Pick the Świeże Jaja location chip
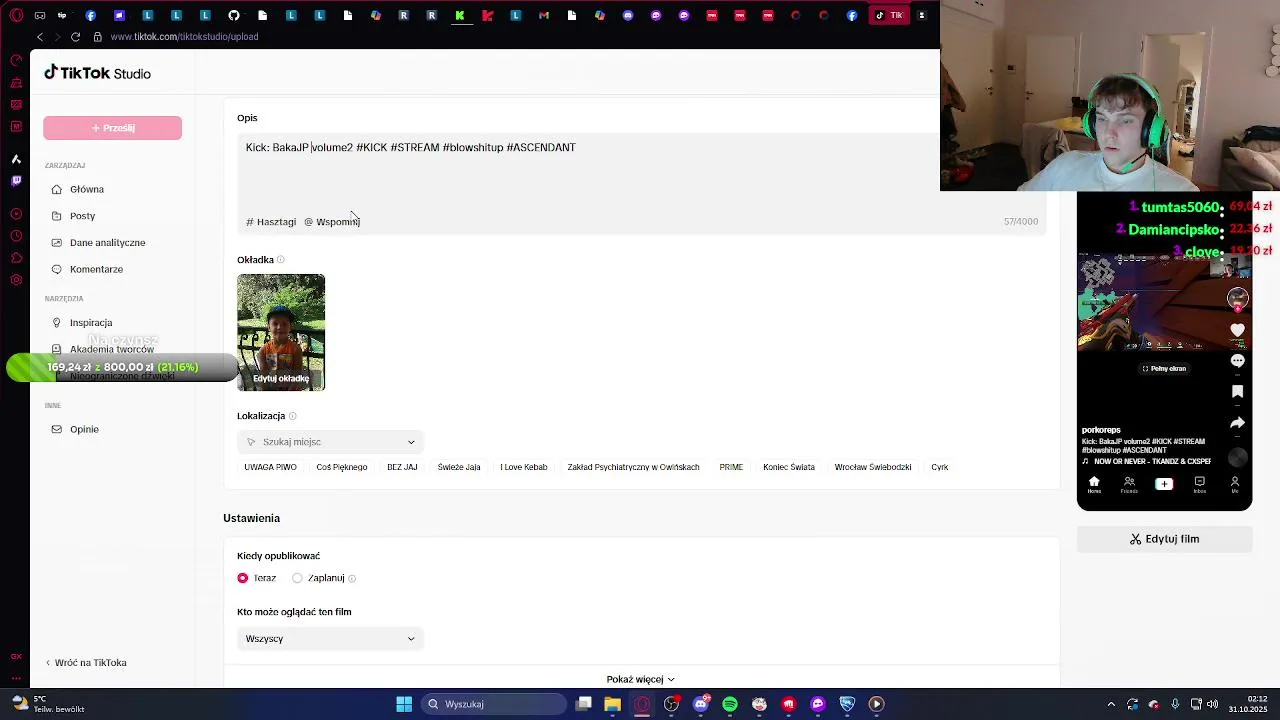The width and height of the screenshot is (1280, 720). 459,467
